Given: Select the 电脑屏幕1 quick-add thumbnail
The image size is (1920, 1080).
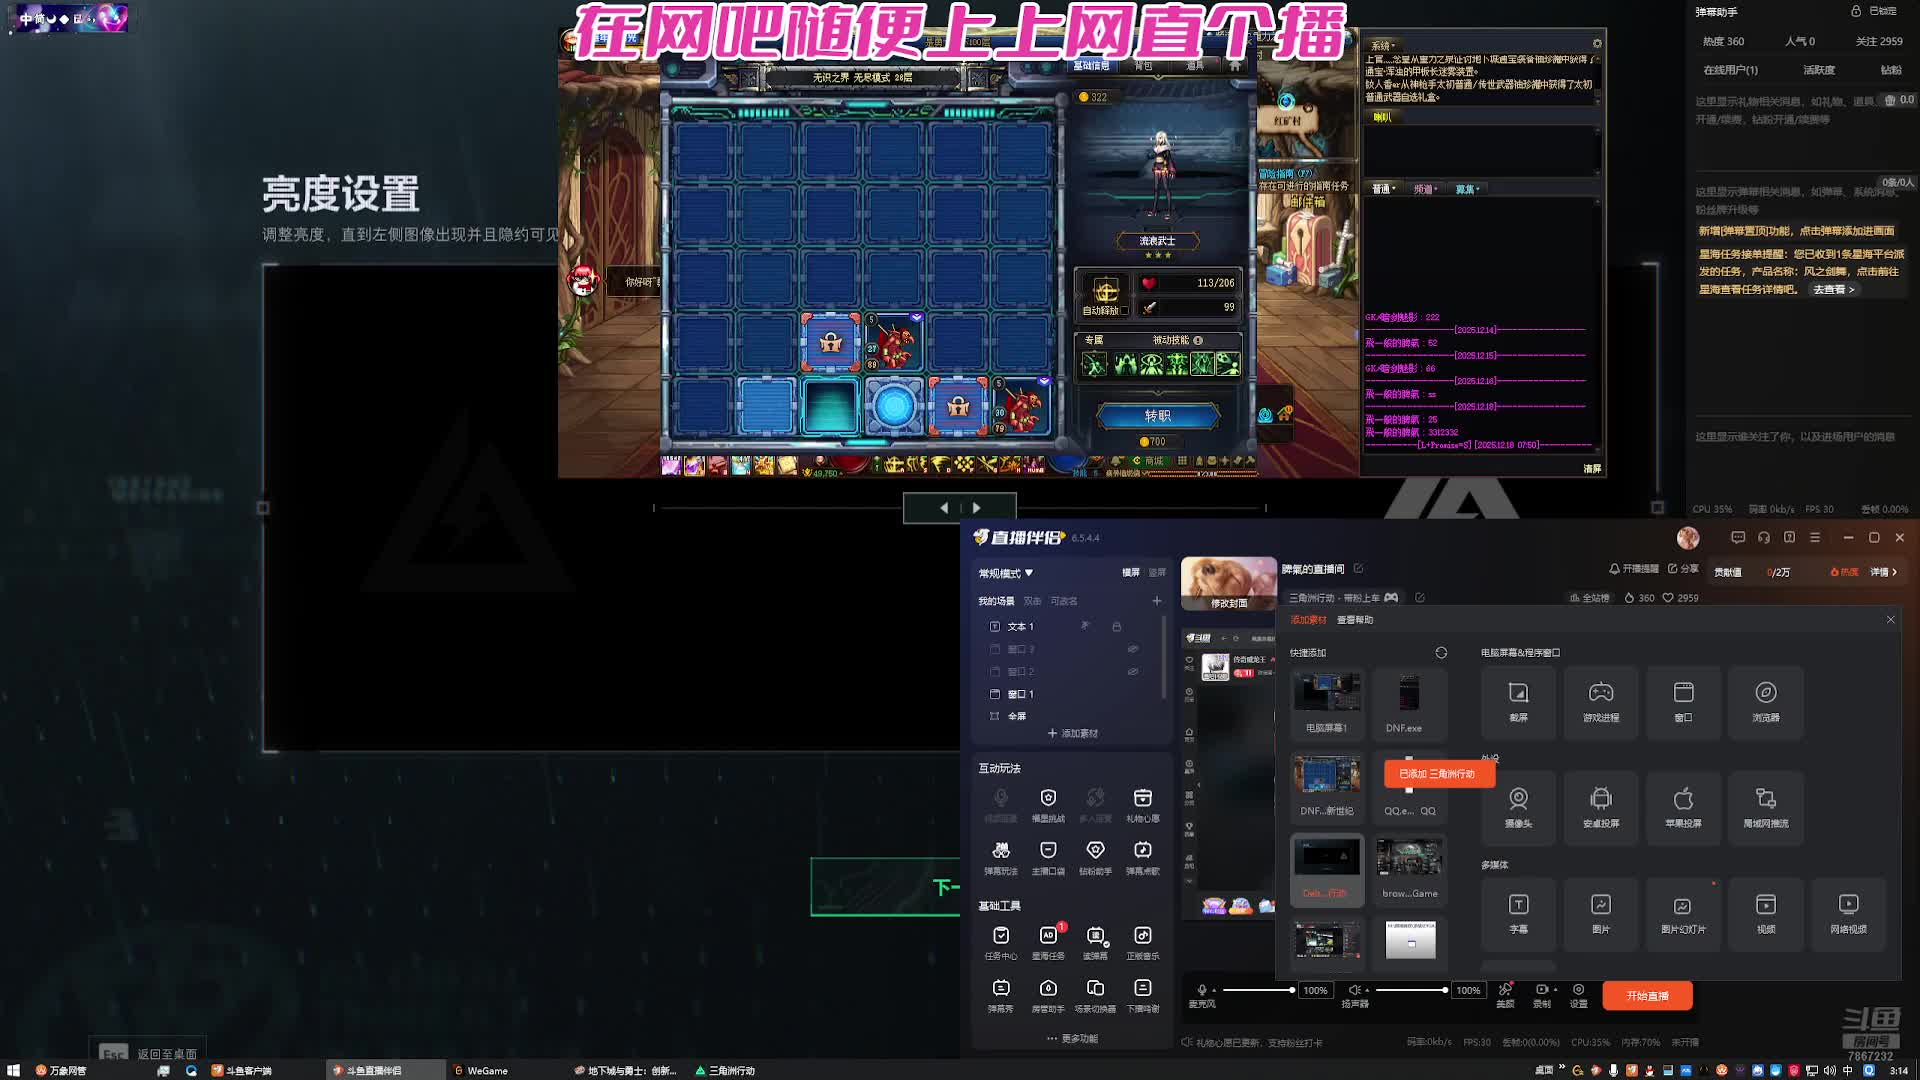Looking at the screenshot, I should (1326, 701).
